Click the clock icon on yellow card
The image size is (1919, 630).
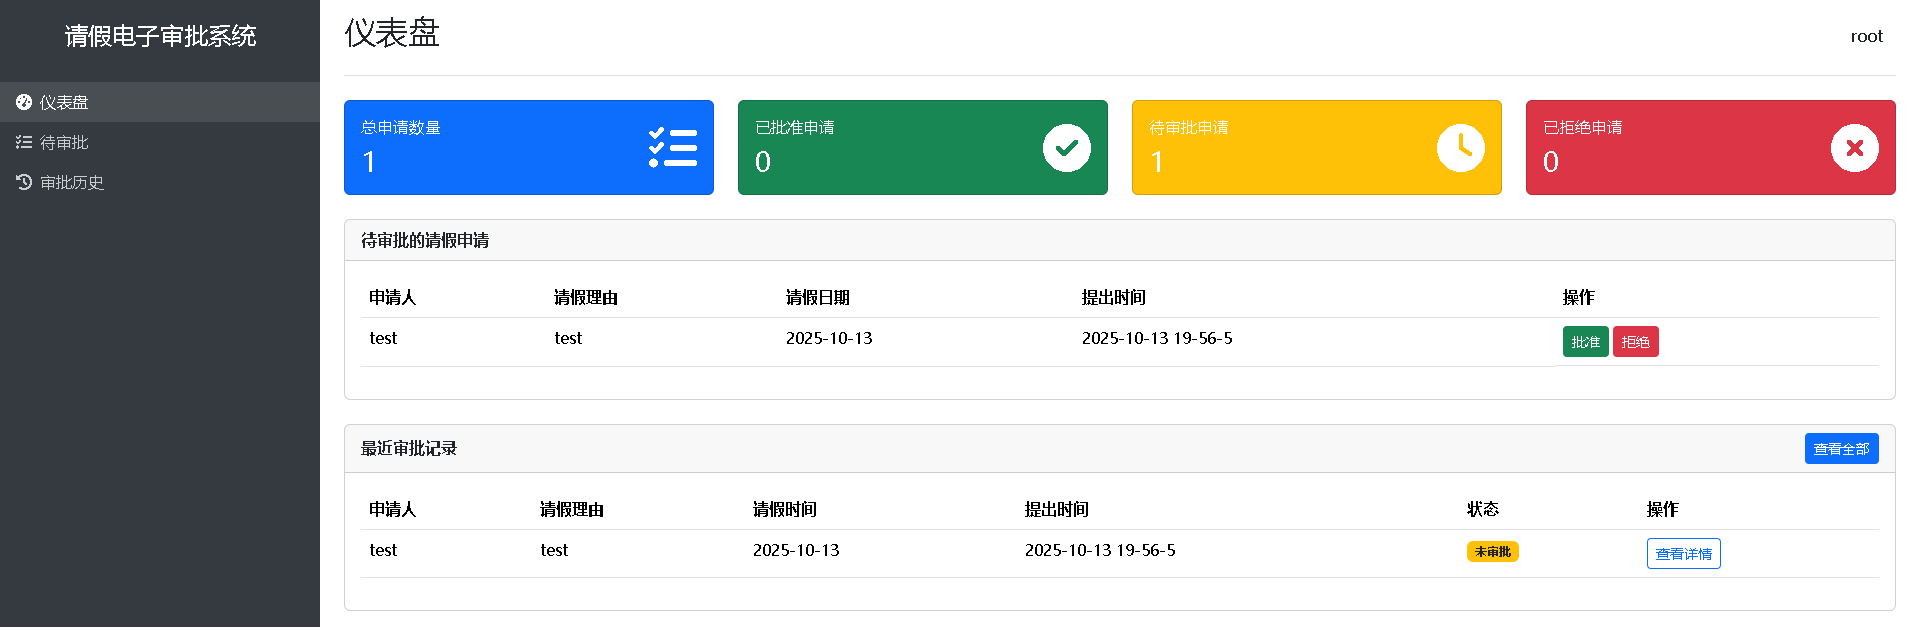(x=1460, y=148)
